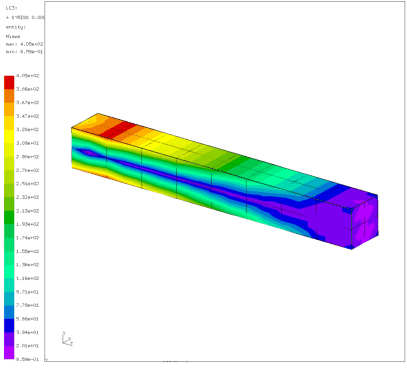Click the legend value 3.28e+02

coord(28,129)
